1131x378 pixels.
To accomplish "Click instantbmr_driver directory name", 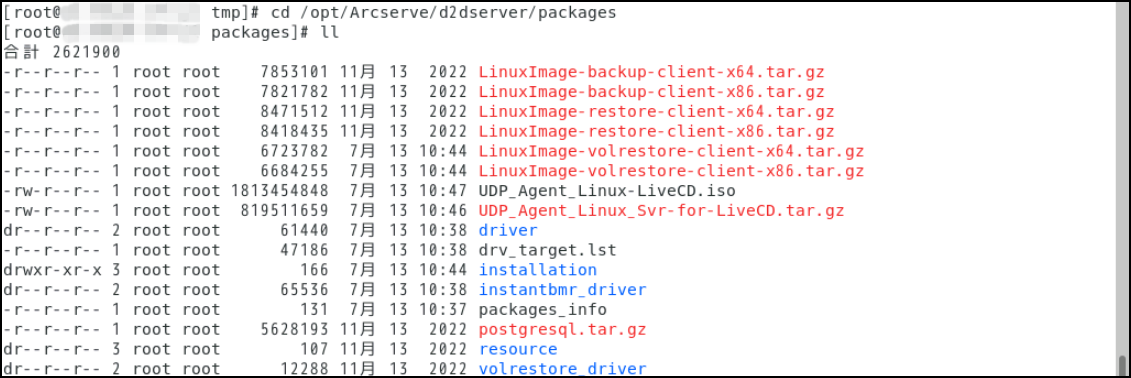I will tap(563, 290).
